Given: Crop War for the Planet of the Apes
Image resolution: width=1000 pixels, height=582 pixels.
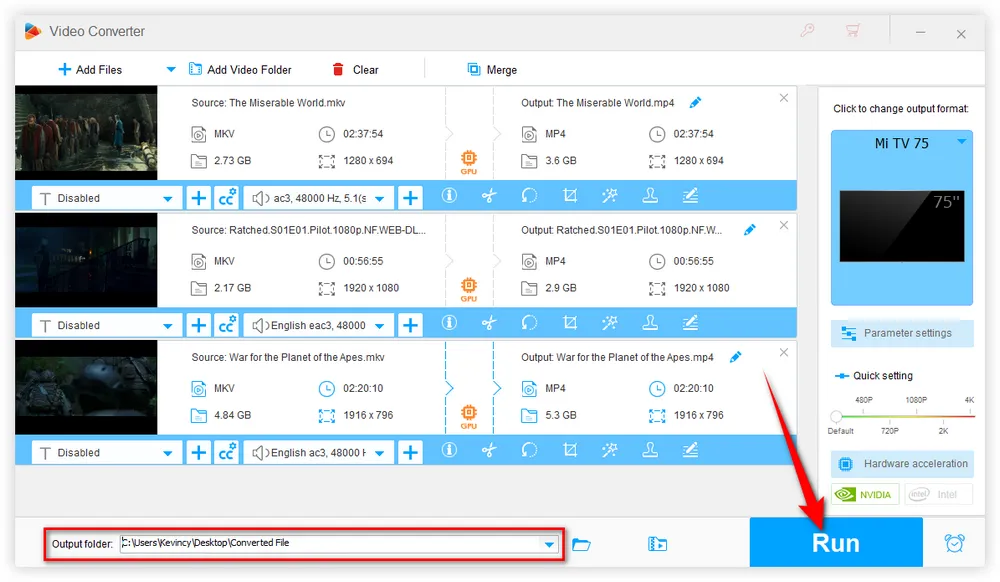Looking at the screenshot, I should click(570, 450).
